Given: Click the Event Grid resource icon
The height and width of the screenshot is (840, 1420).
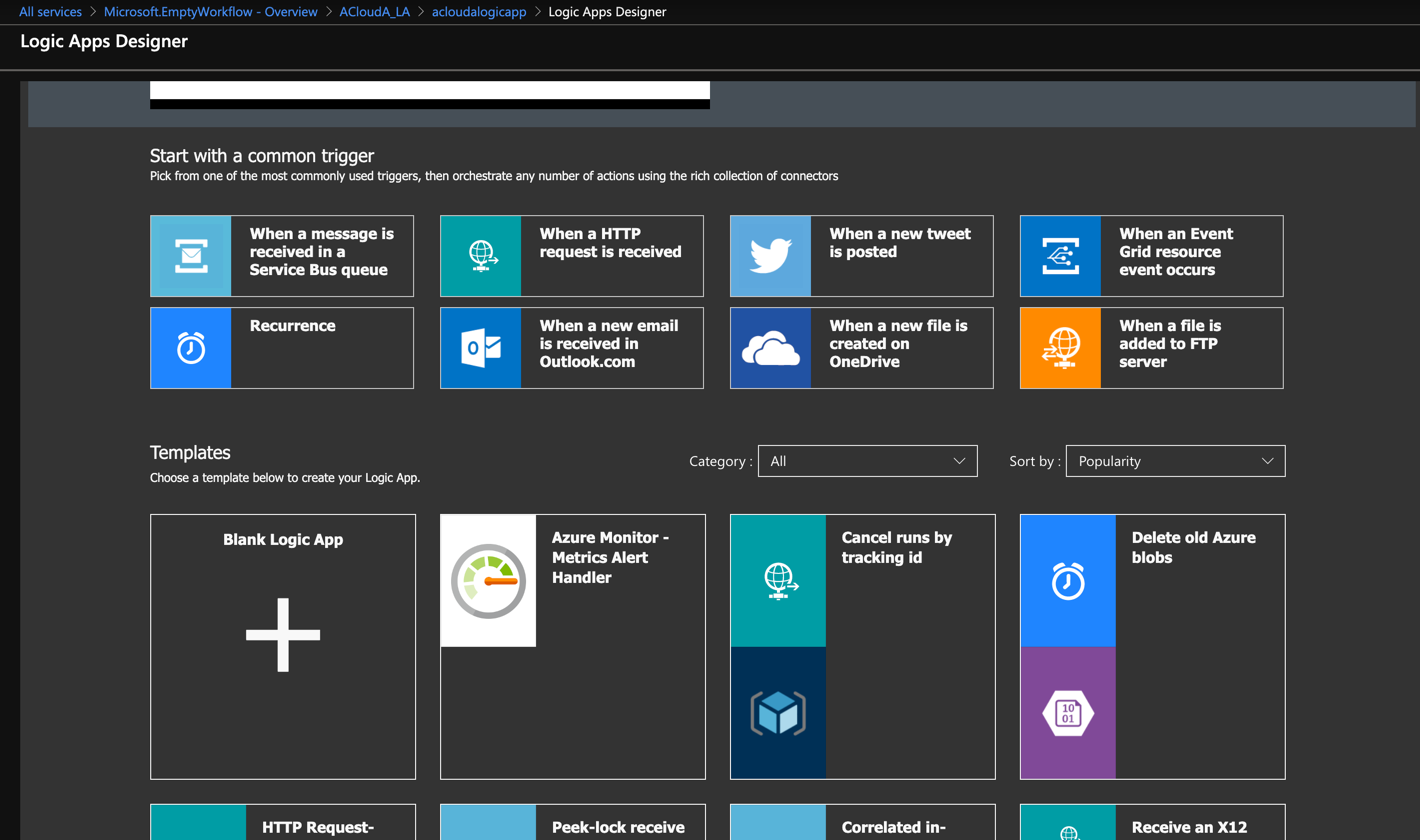Looking at the screenshot, I should coord(1061,256).
